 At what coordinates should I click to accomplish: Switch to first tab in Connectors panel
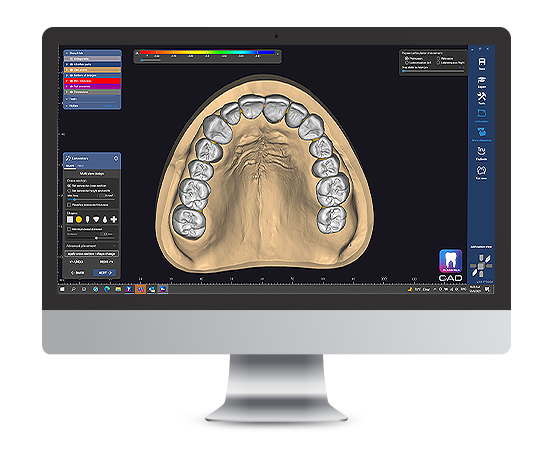point(70,166)
